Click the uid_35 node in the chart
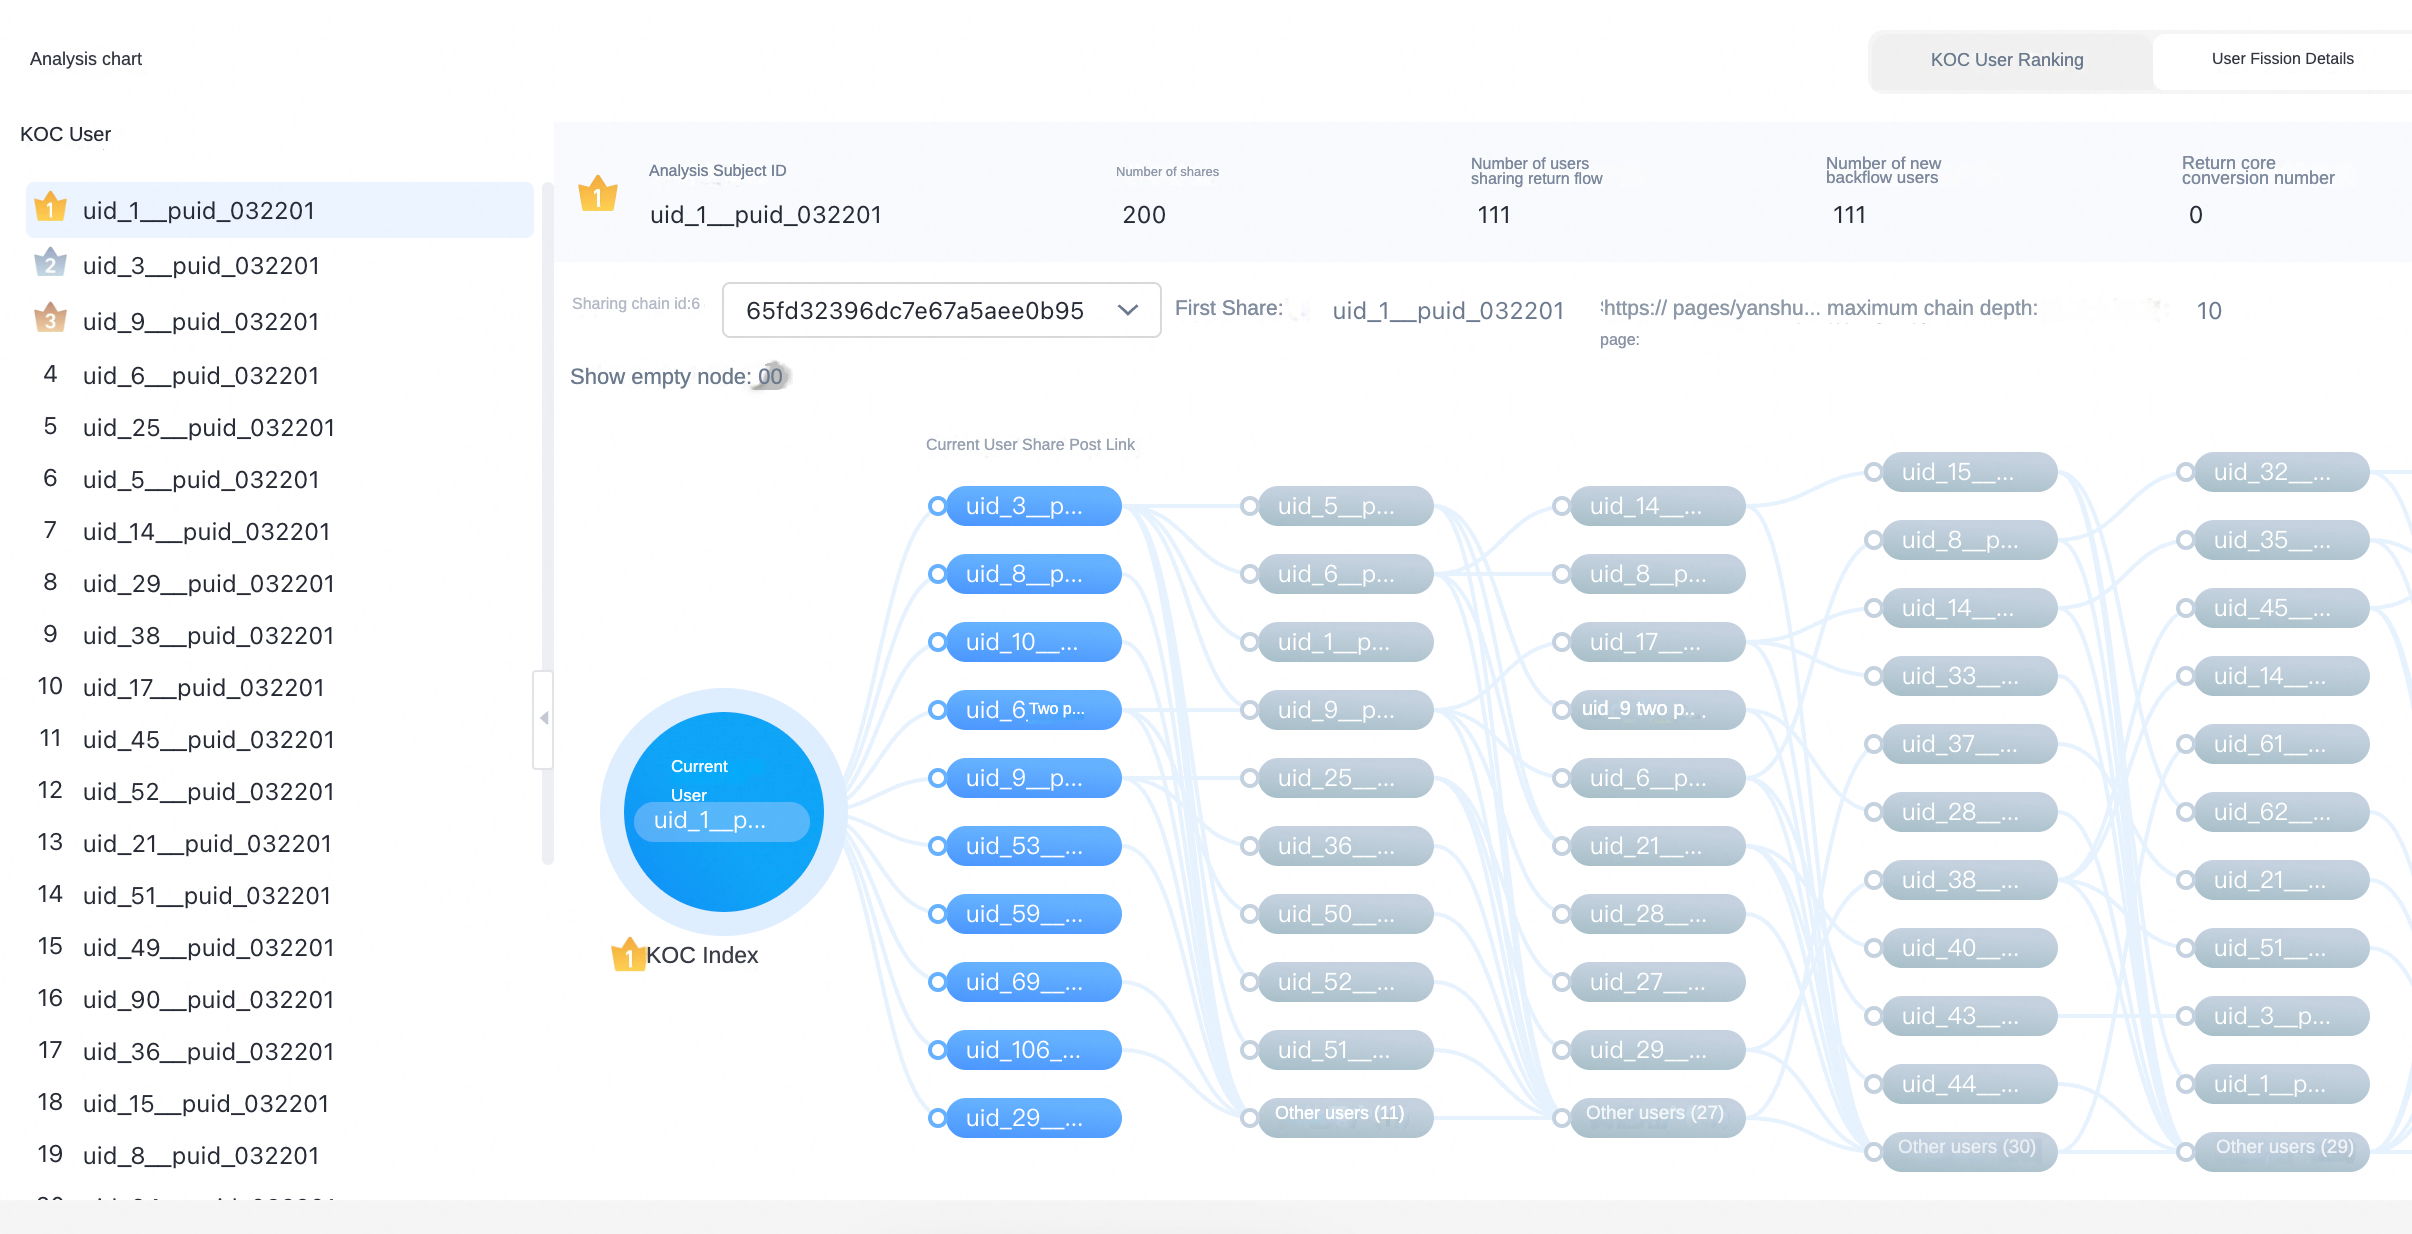 (x=2282, y=540)
